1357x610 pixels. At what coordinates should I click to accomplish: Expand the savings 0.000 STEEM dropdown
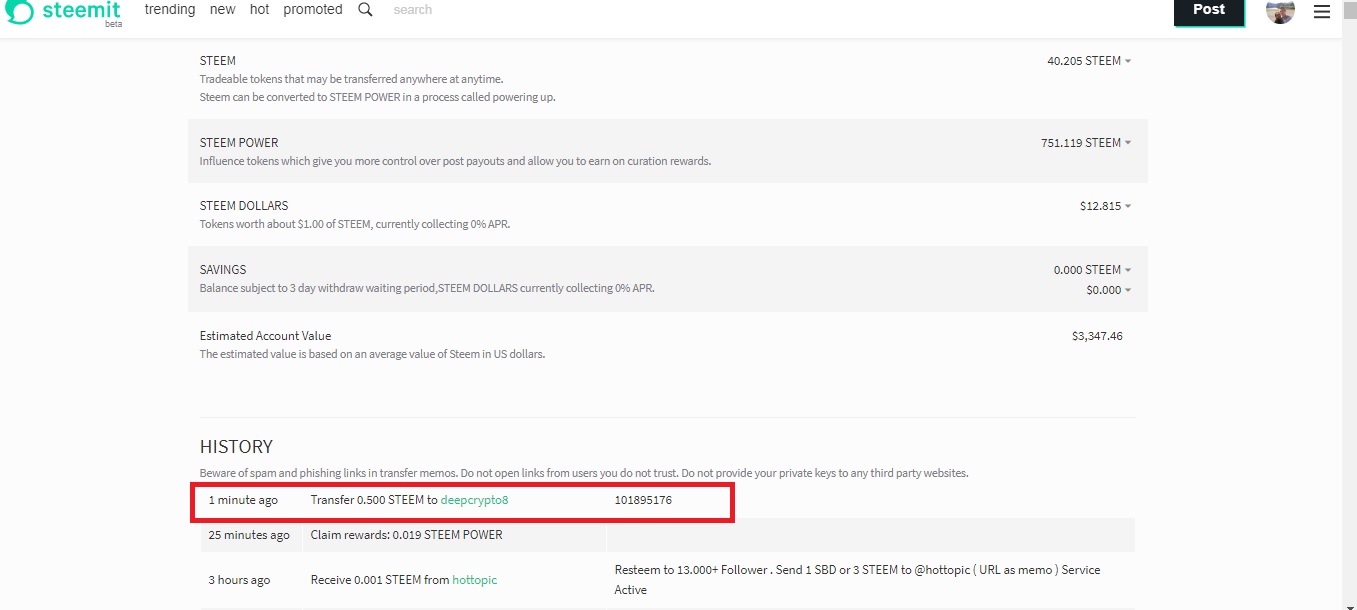[1093, 270]
